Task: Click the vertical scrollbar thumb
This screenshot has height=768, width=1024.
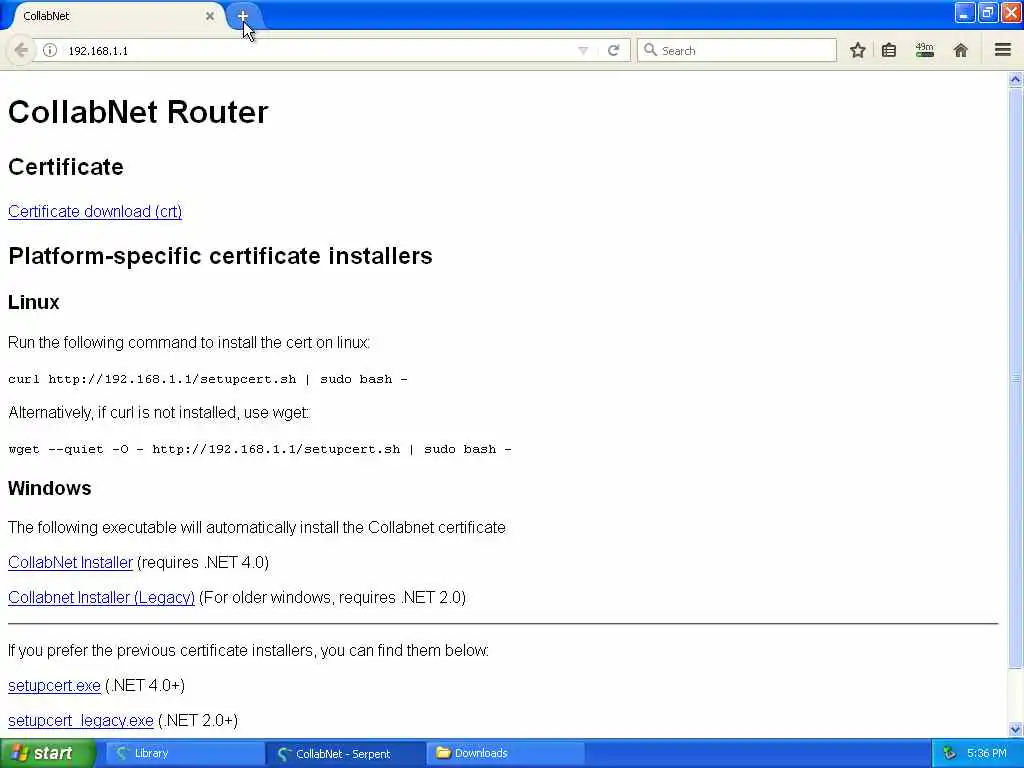Action: (x=1016, y=378)
